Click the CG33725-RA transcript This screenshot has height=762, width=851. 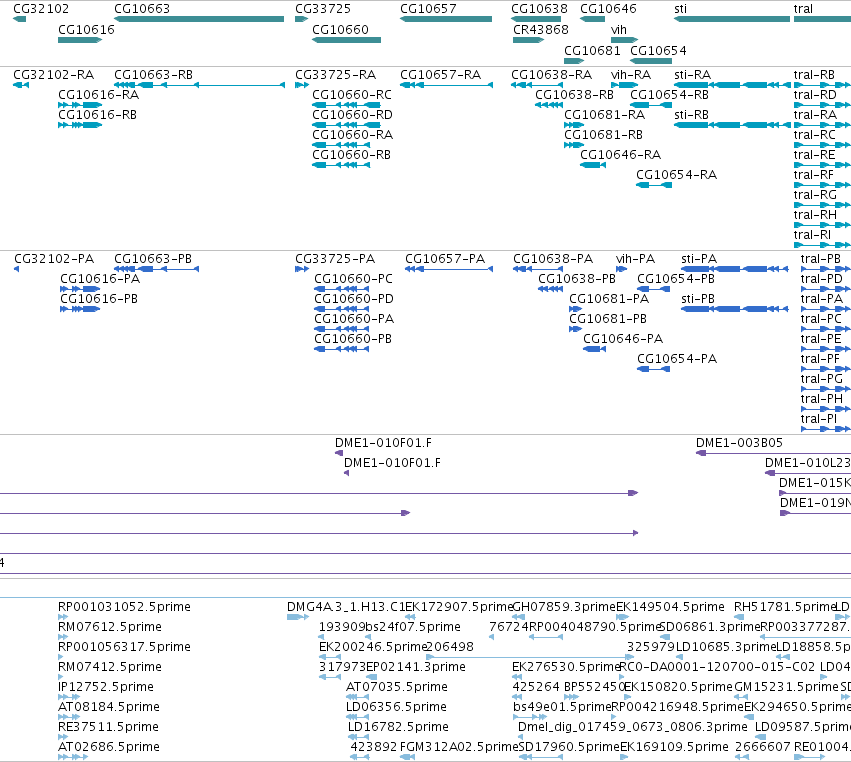coord(302,85)
